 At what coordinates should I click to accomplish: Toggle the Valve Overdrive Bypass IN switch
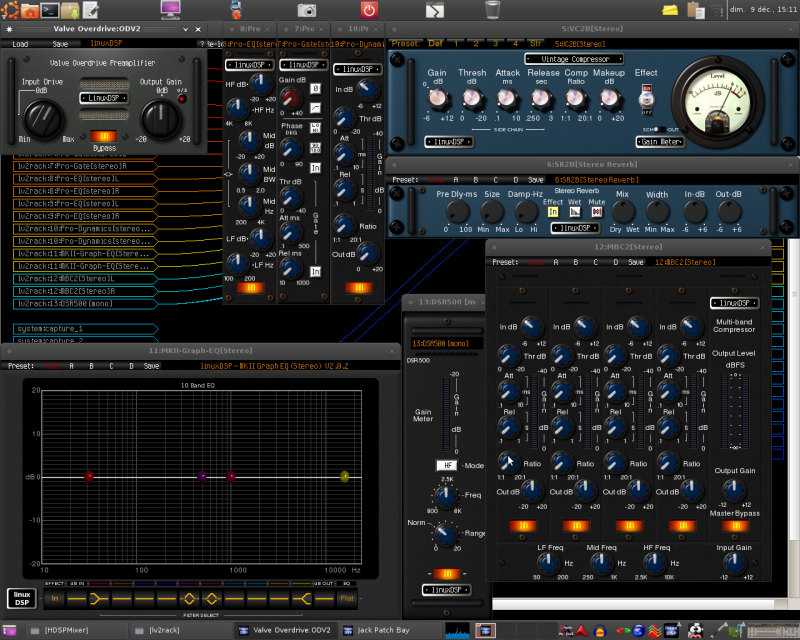pyautogui.click(x=102, y=136)
